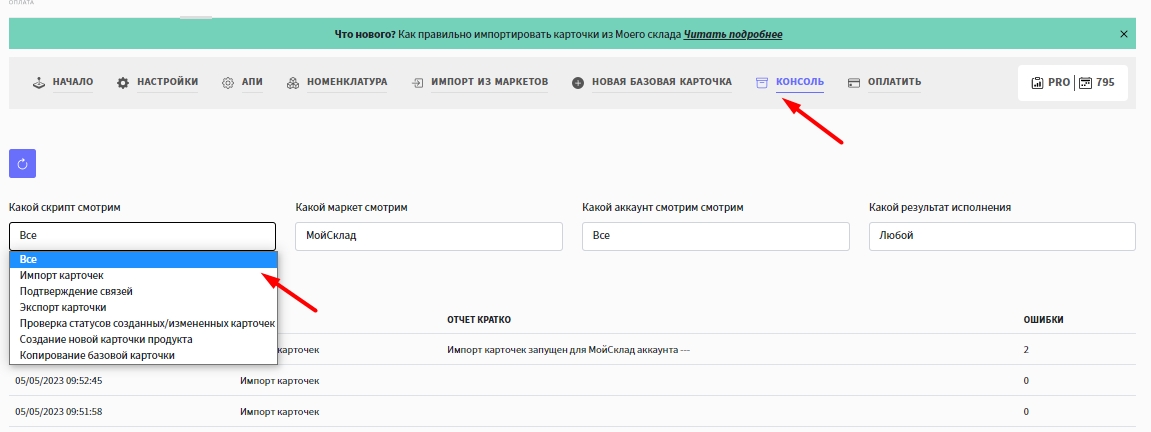Expand the Какой маркет смотрим dropdown

(429, 236)
